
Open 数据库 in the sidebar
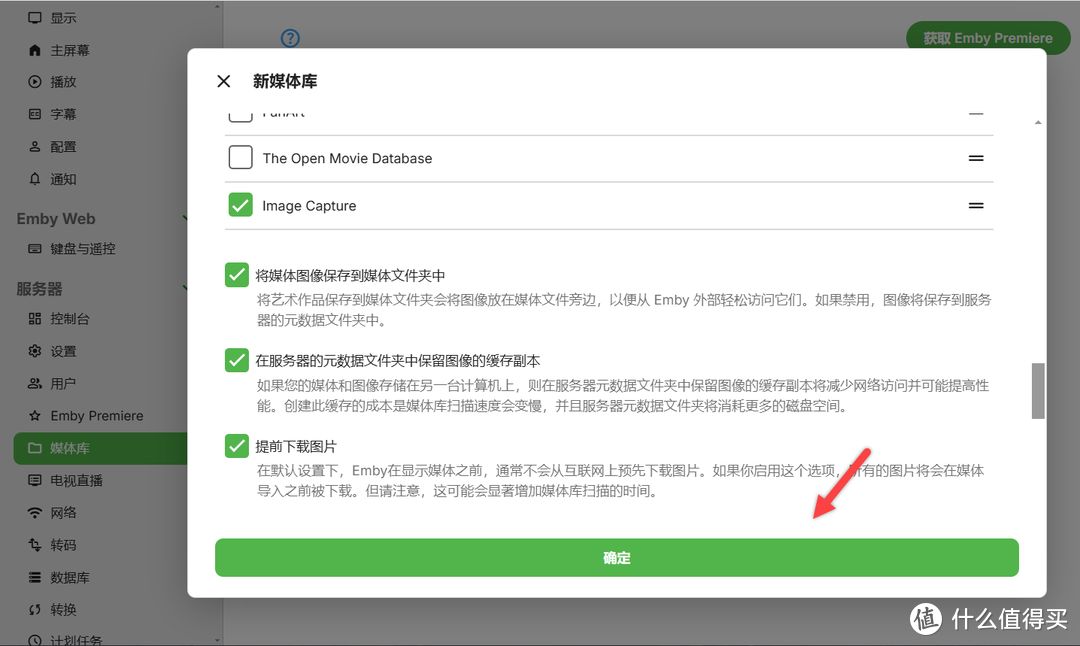point(70,577)
